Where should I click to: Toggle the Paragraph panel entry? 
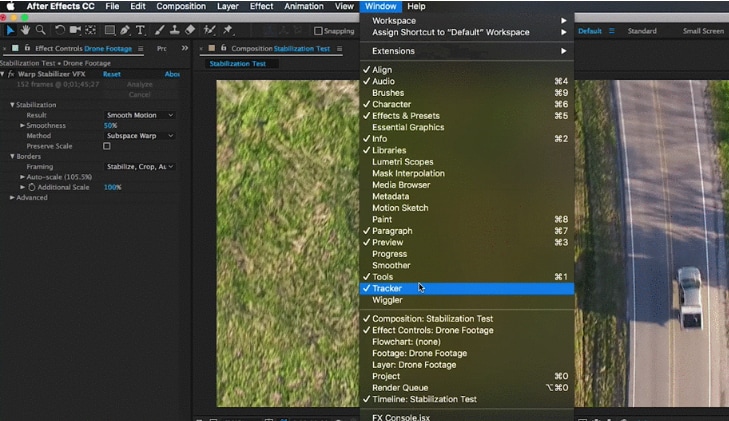(467, 231)
